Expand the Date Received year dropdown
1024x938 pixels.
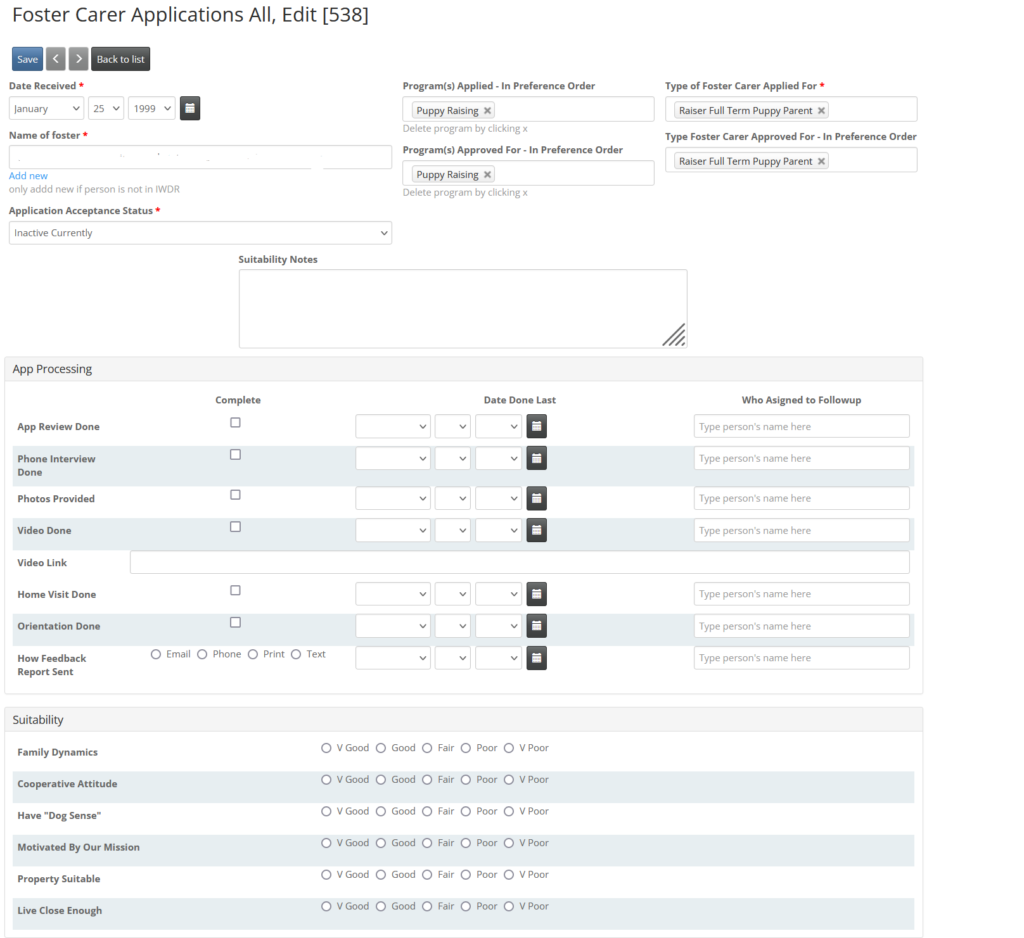pyautogui.click(x=152, y=108)
